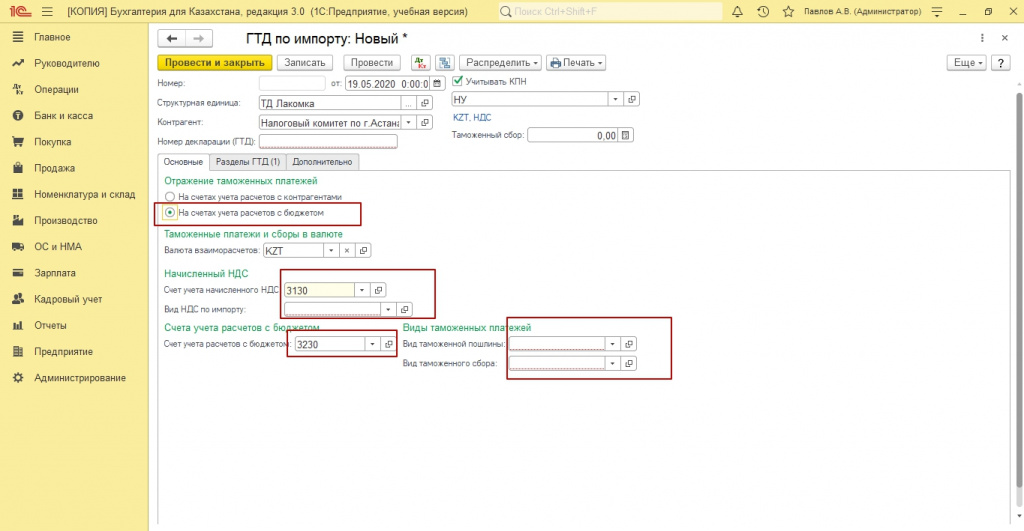The image size is (1024, 531).
Task: Open notifications bell icon
Action: pos(737,12)
